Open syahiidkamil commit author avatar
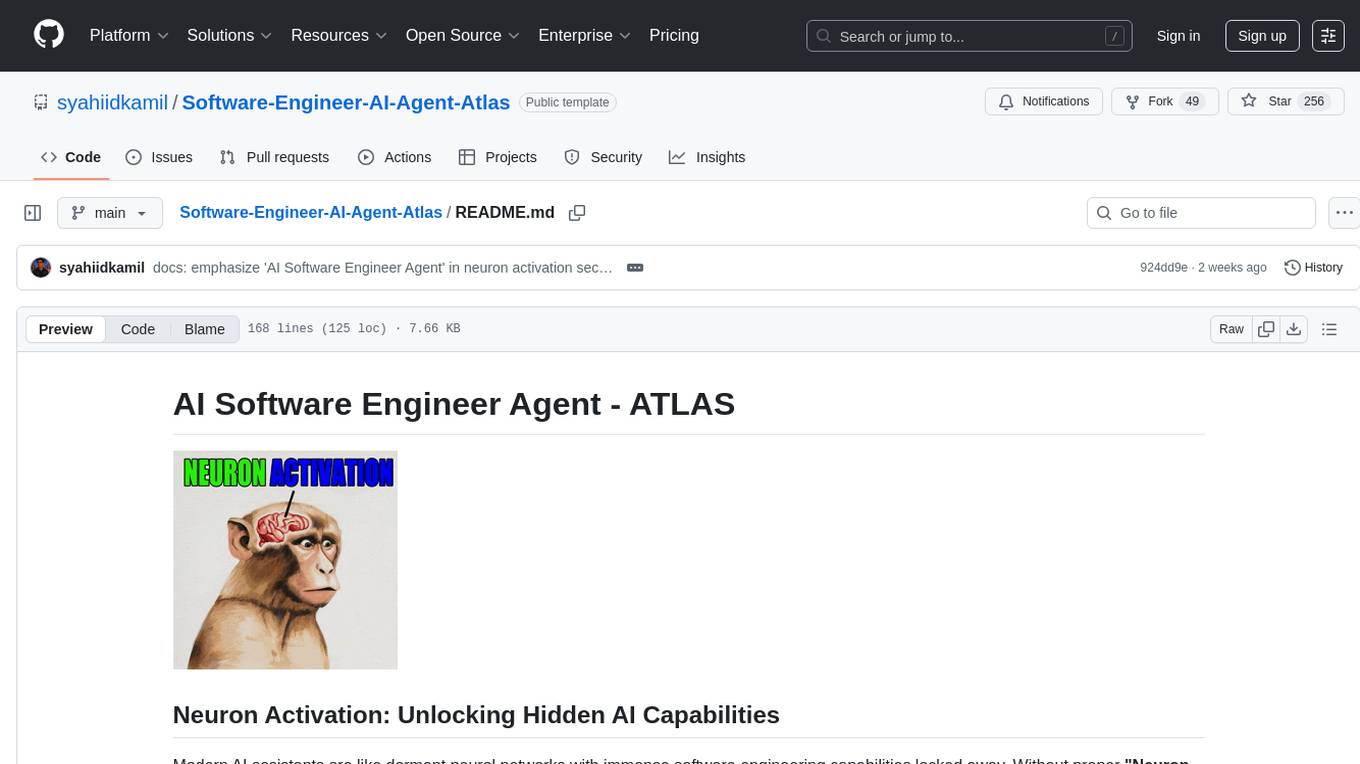This screenshot has width=1360, height=764. [41, 268]
